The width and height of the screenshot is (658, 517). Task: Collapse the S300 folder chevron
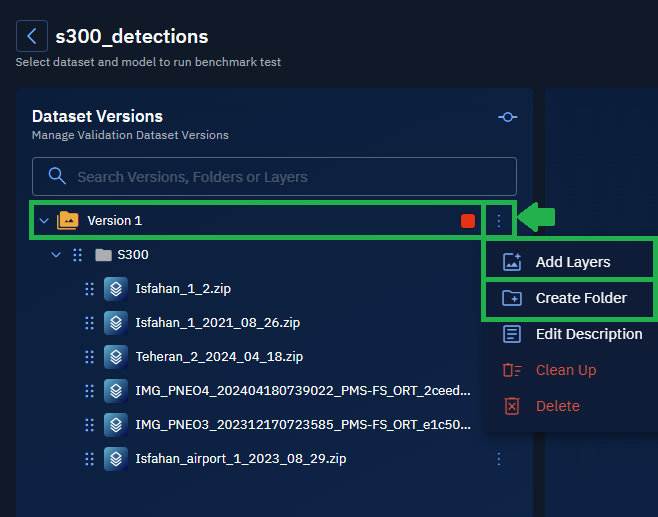point(56,255)
